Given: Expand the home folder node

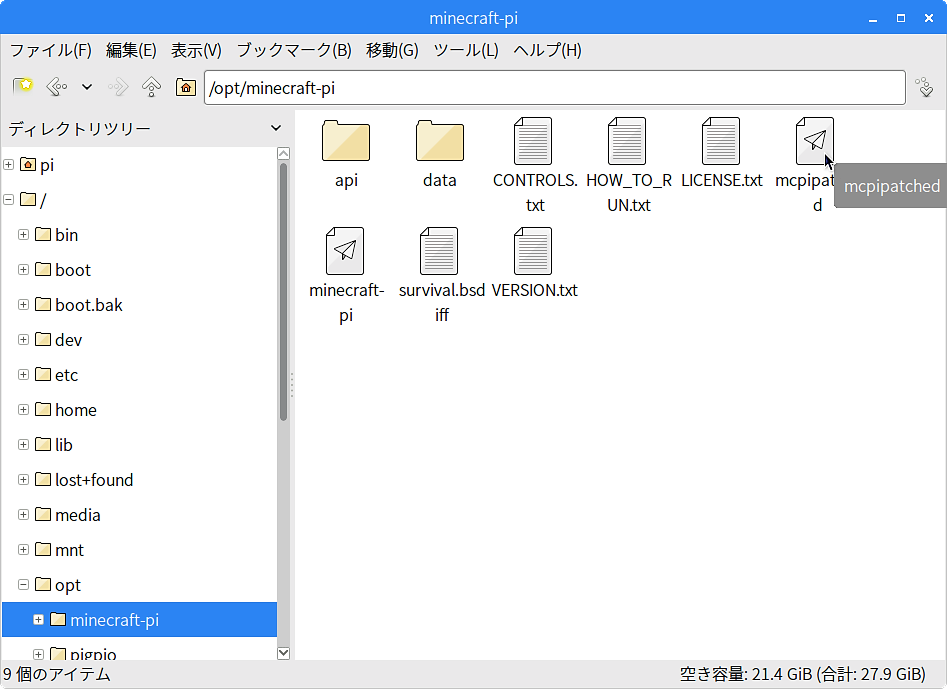Looking at the screenshot, I should coord(24,409).
